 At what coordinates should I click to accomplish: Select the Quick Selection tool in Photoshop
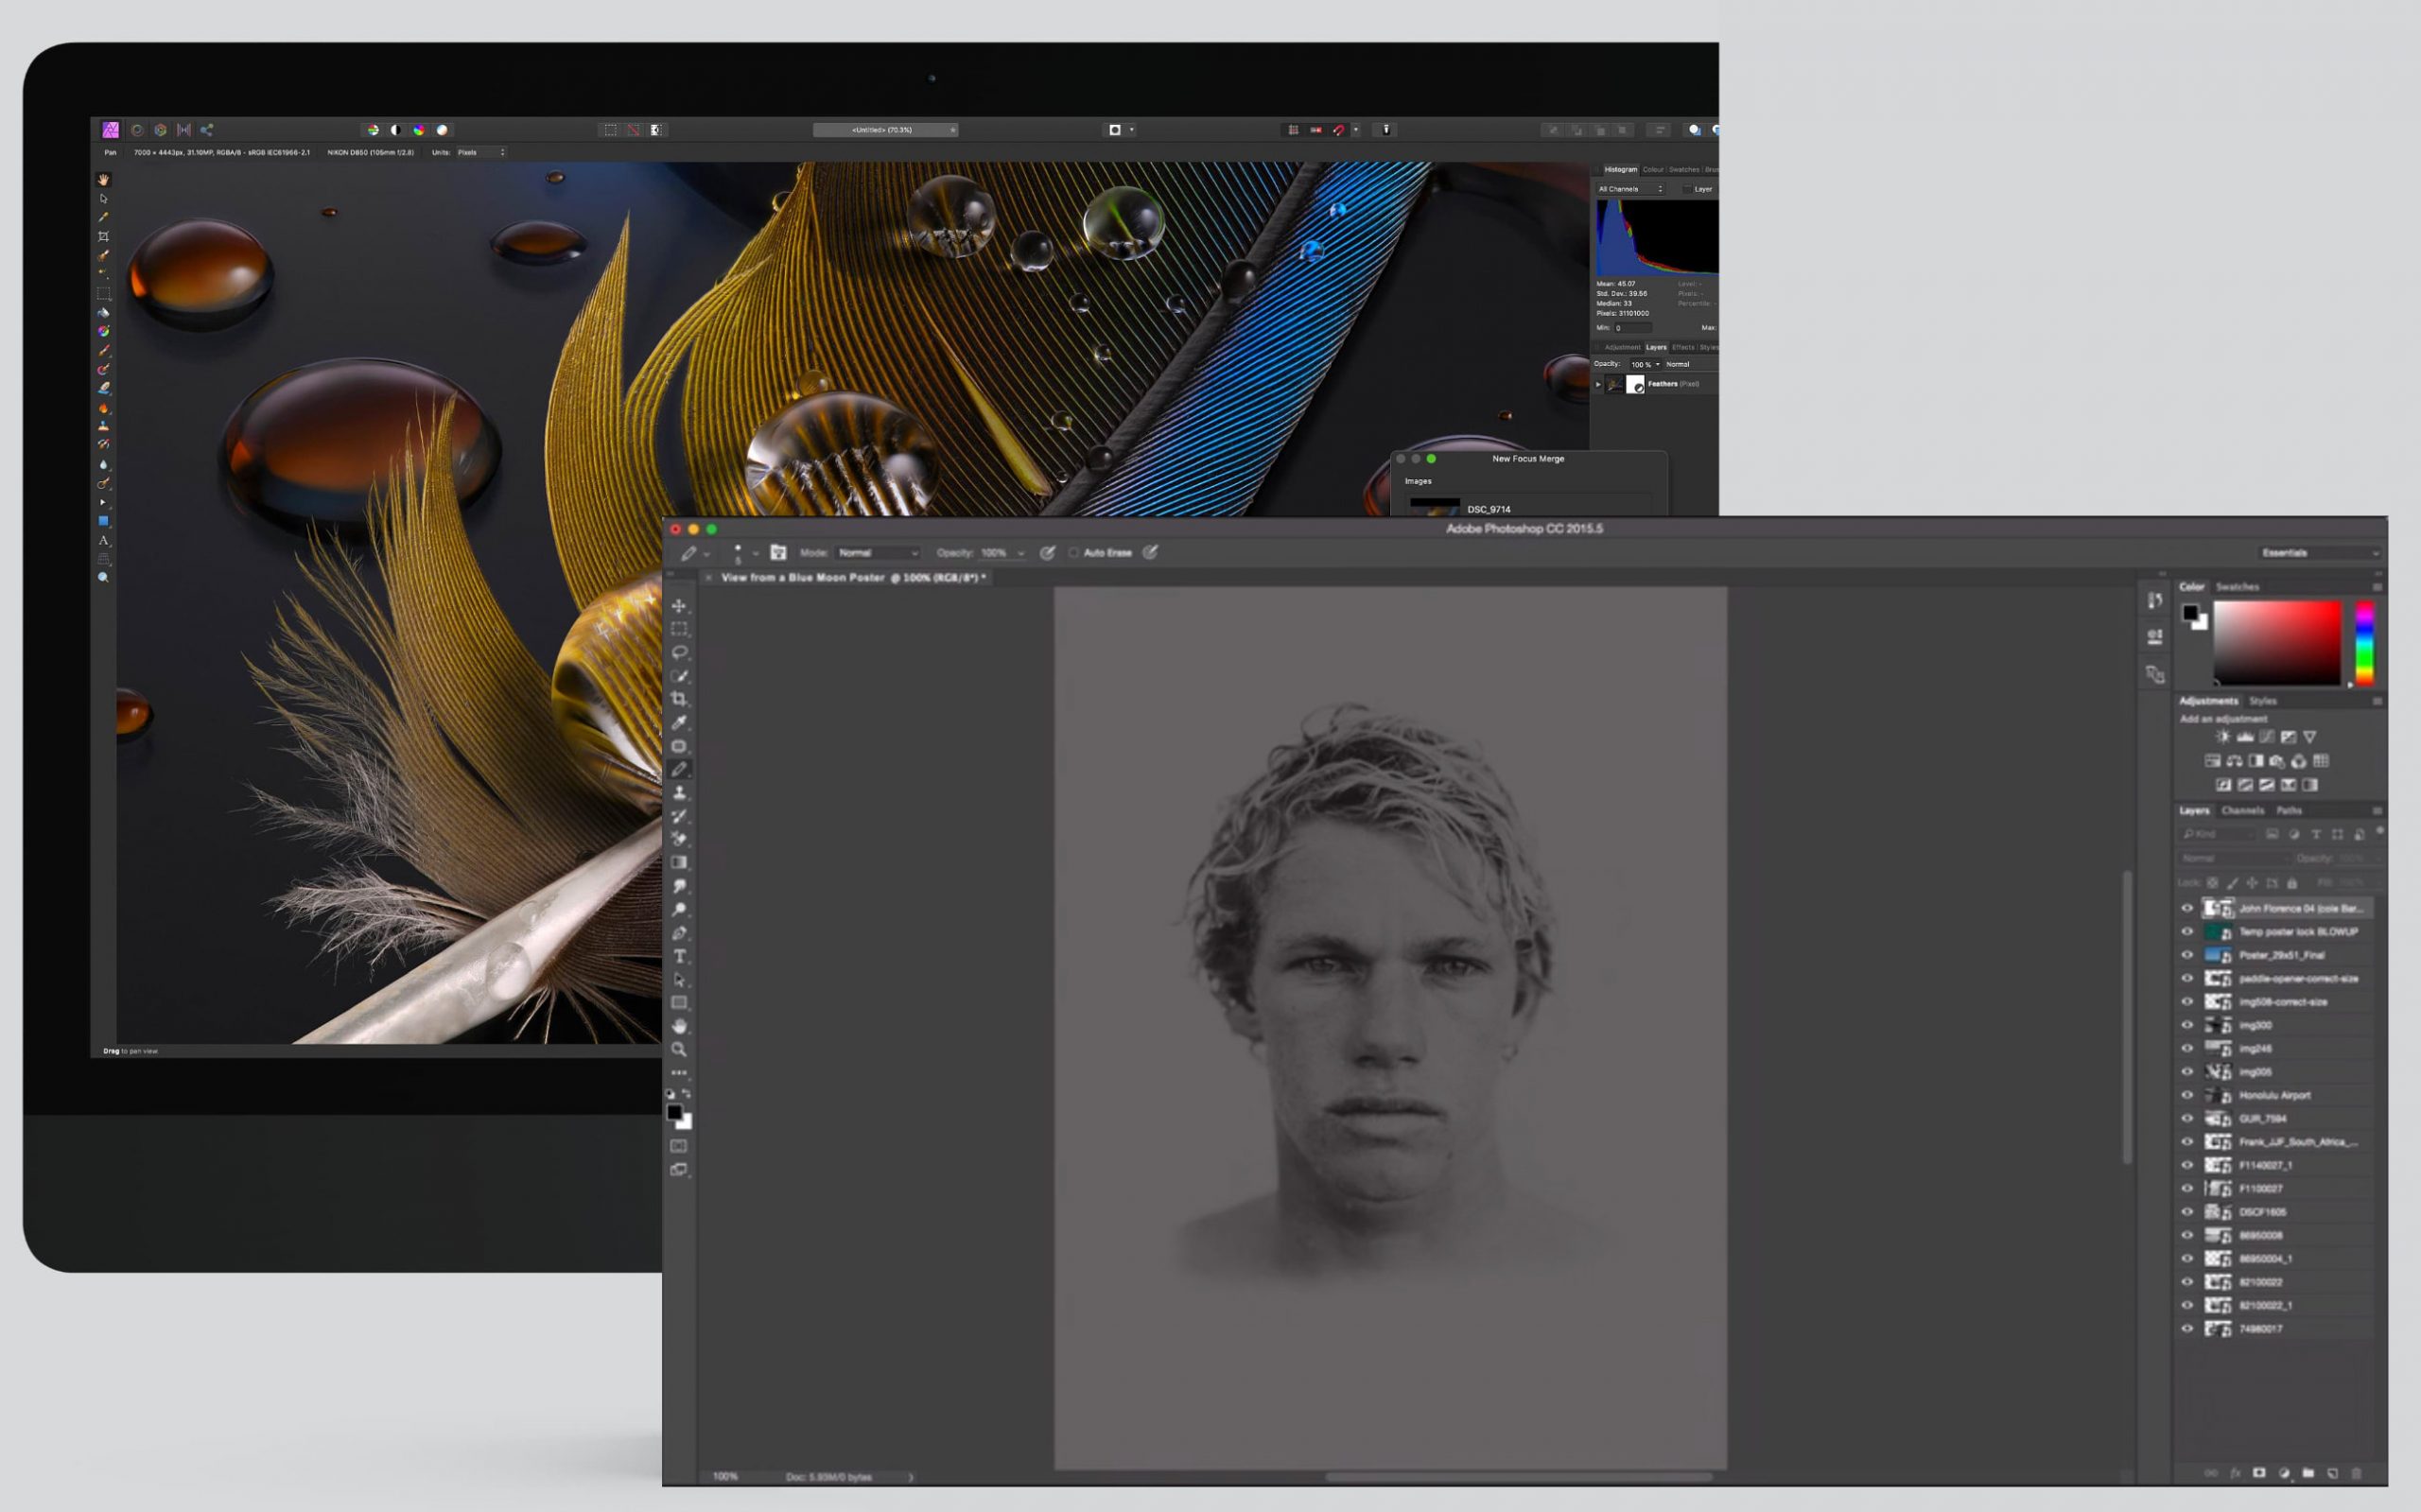(679, 676)
